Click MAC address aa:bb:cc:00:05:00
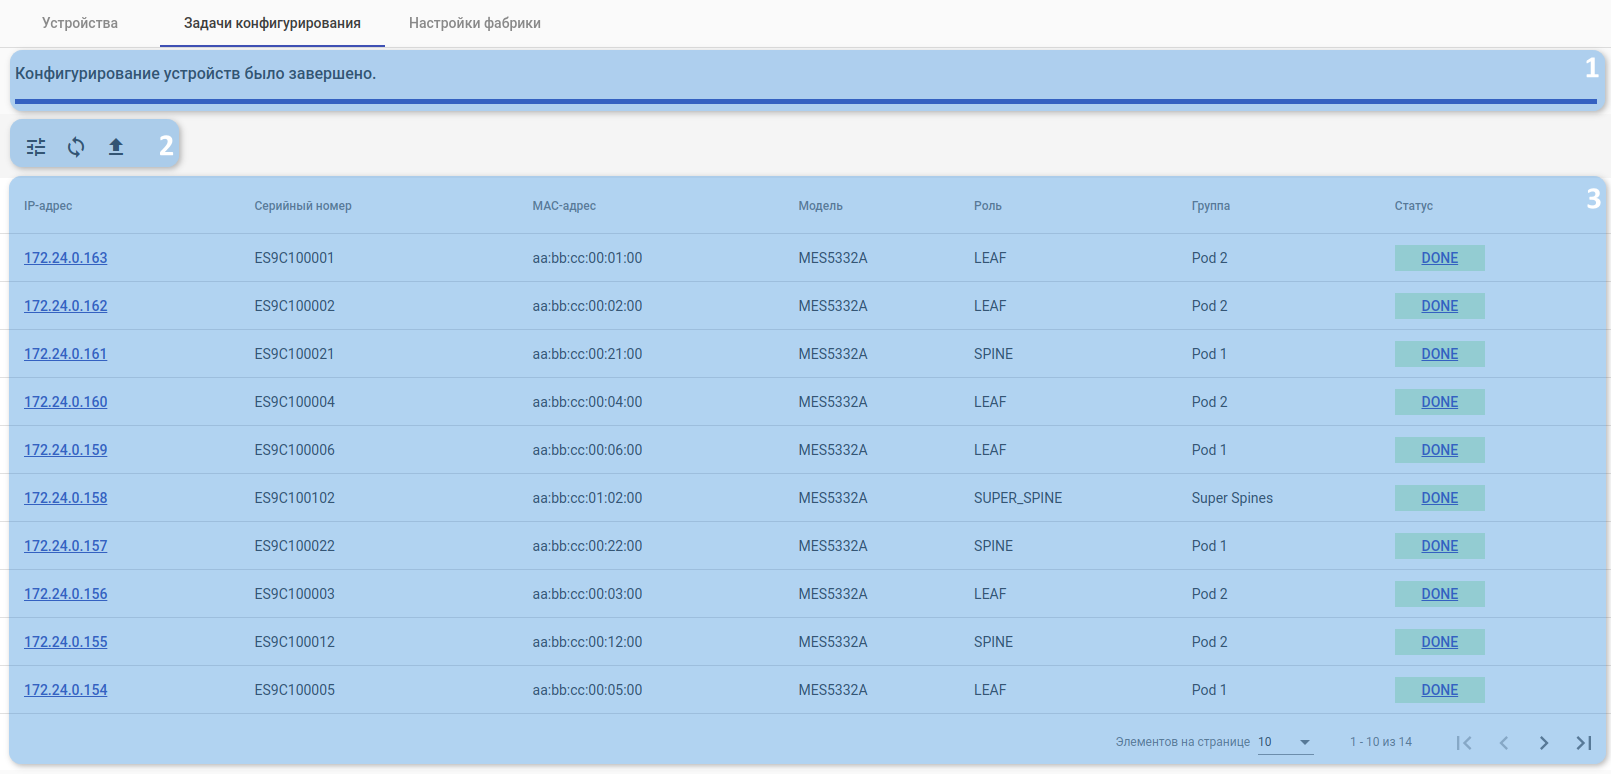The height and width of the screenshot is (774, 1611). pos(587,690)
